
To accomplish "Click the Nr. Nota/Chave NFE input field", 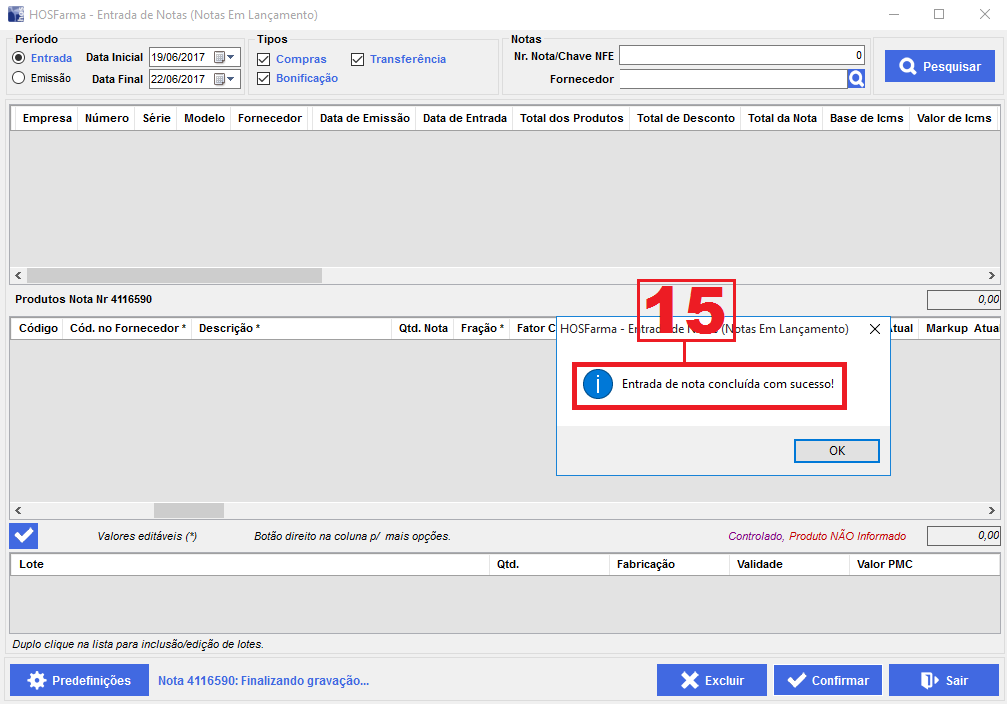I will point(741,56).
